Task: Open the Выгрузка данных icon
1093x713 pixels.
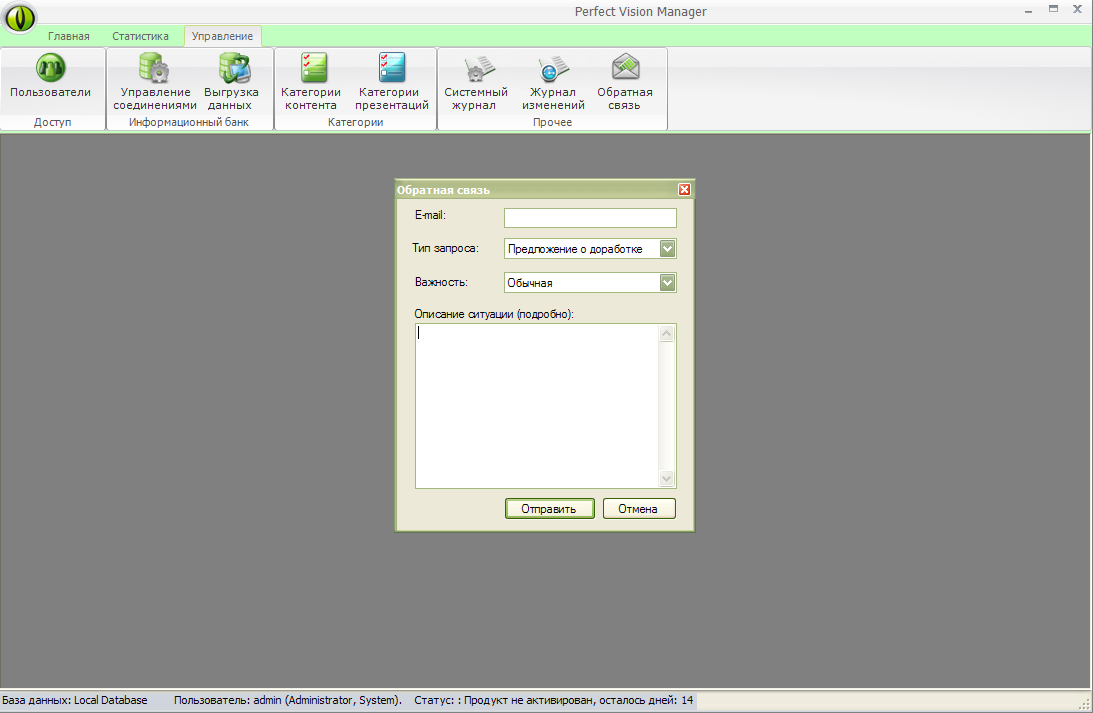Action: (x=231, y=69)
